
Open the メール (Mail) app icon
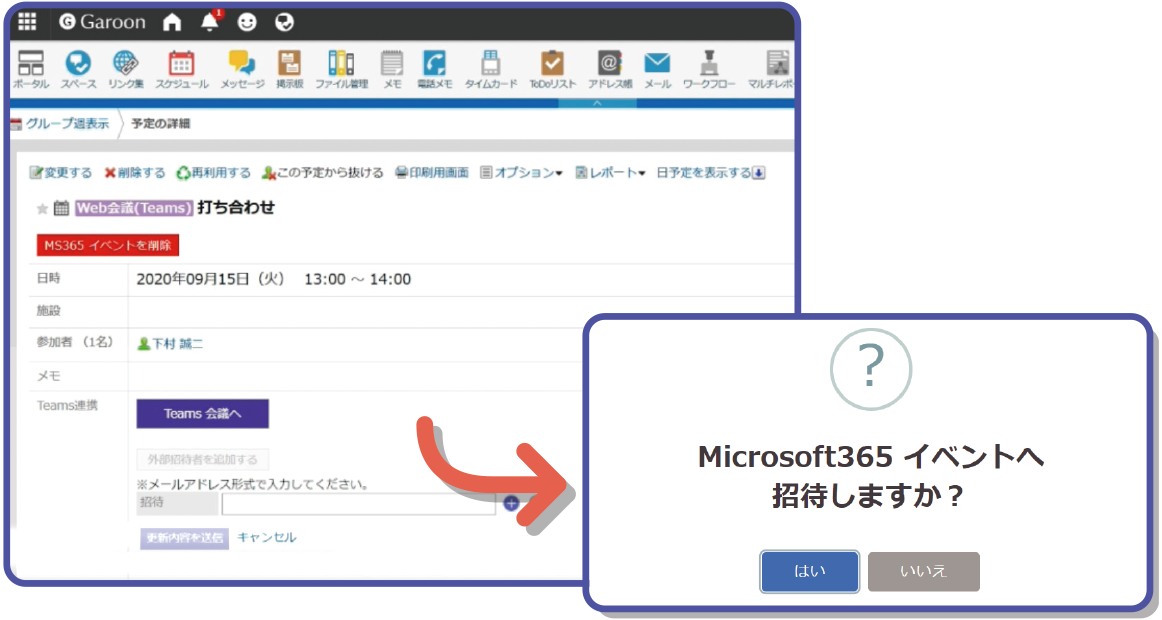point(658,62)
